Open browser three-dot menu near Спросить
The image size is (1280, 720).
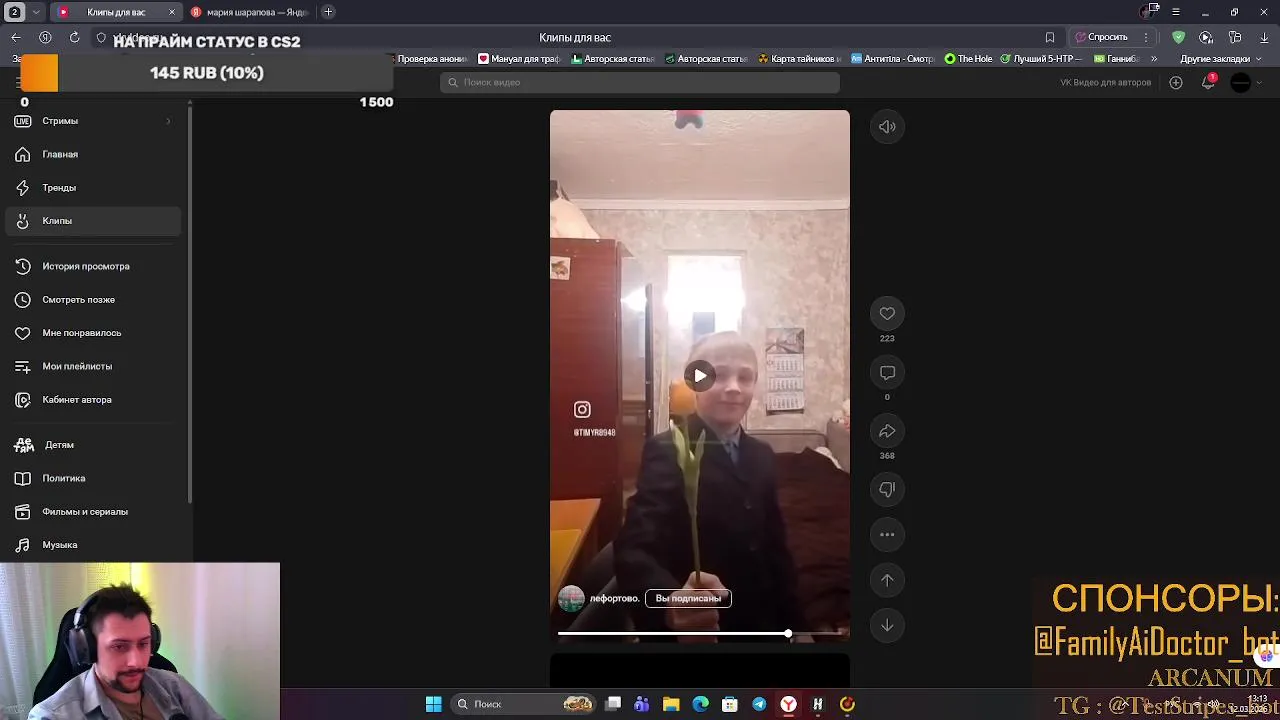1146,37
